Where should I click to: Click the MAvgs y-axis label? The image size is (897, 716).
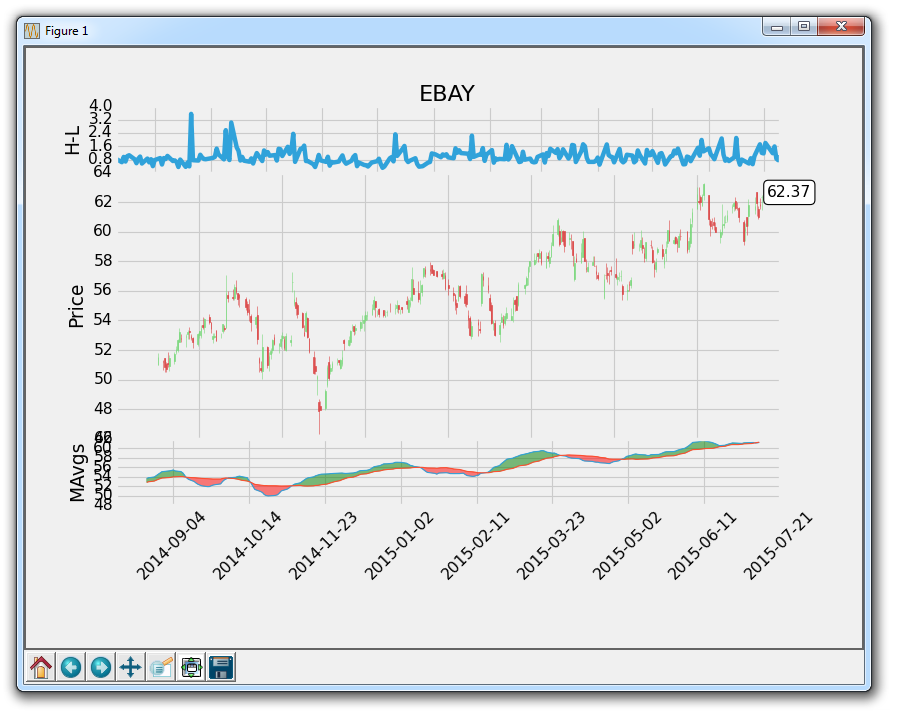(77, 473)
